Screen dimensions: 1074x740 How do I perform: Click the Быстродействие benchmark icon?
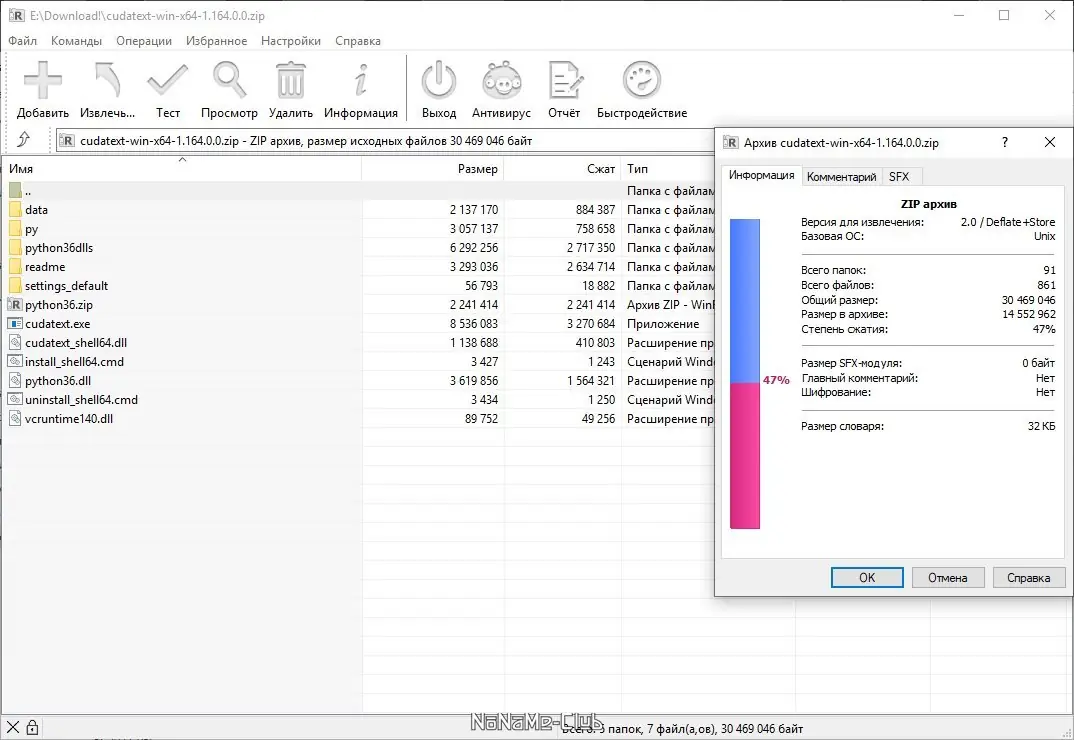642,80
